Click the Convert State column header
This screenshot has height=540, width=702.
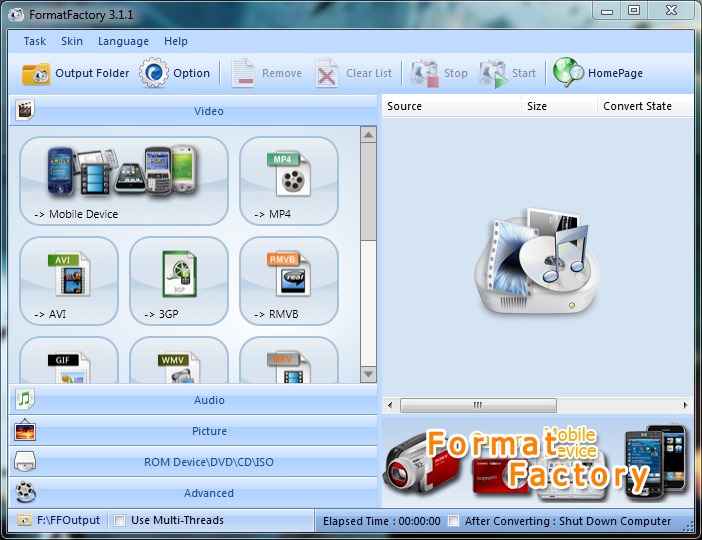pos(645,106)
